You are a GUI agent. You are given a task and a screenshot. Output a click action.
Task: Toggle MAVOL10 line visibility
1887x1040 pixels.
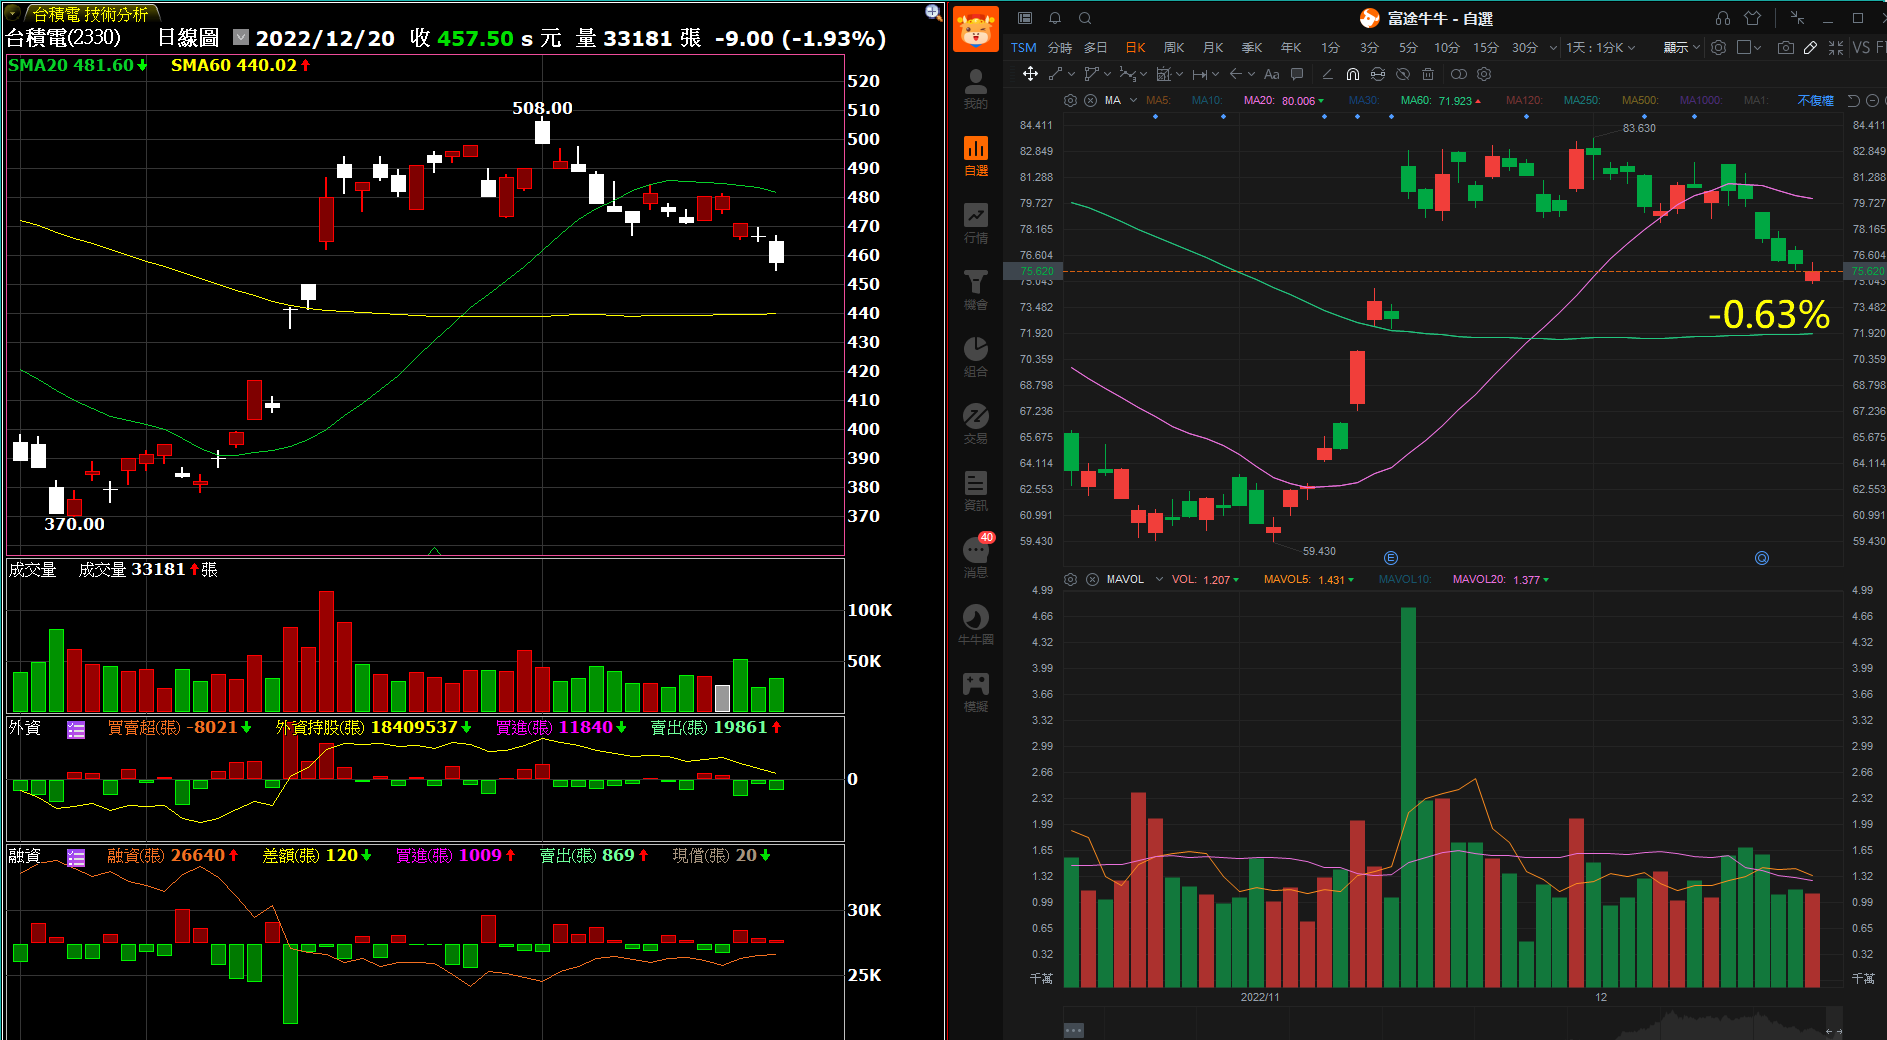[1405, 579]
